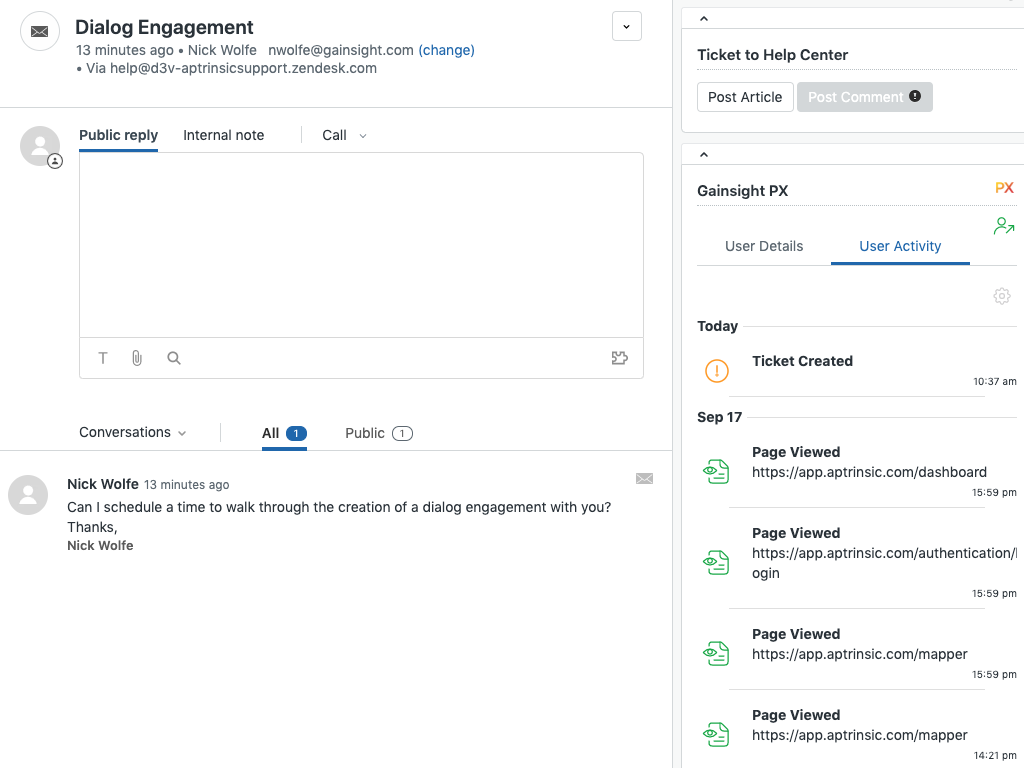
Task: Click the Post Article button
Action: point(745,97)
